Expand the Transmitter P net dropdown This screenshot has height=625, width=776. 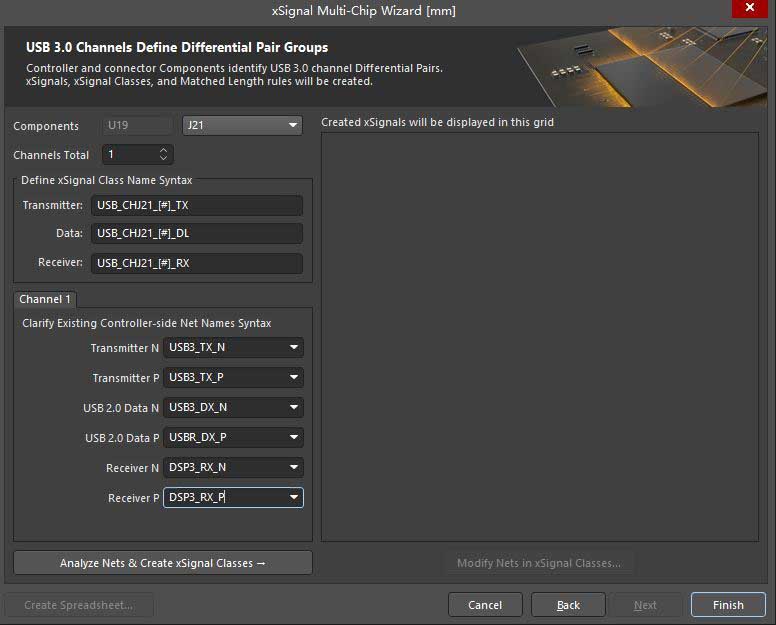294,378
